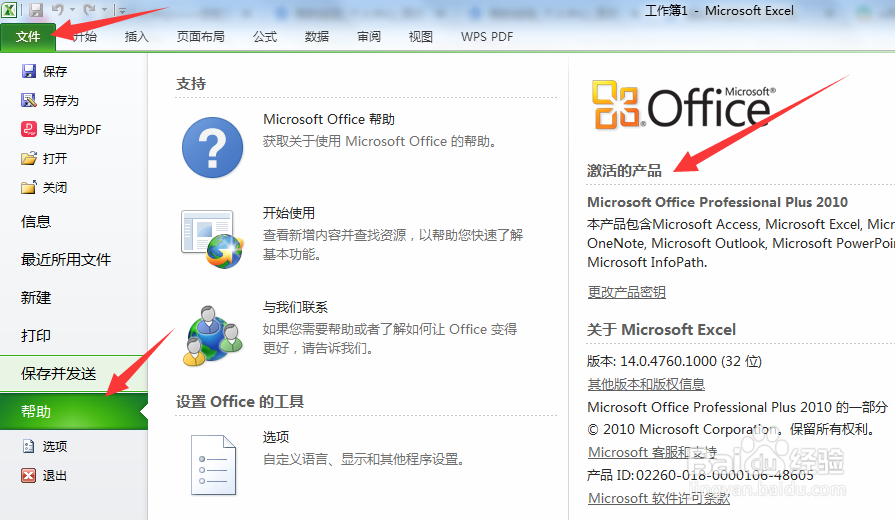
Task: Switch to the 插入 ribbon tab
Action: coord(136,37)
